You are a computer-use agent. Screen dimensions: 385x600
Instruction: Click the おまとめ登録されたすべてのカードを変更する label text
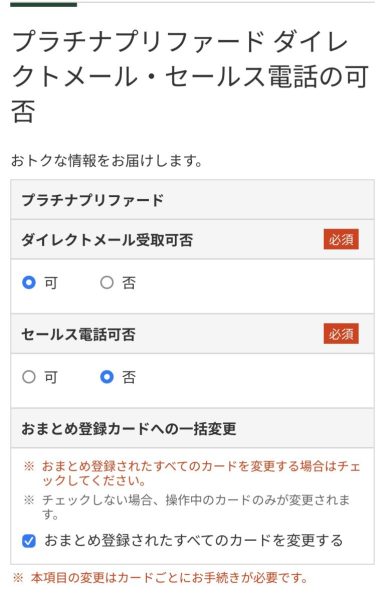point(193,541)
